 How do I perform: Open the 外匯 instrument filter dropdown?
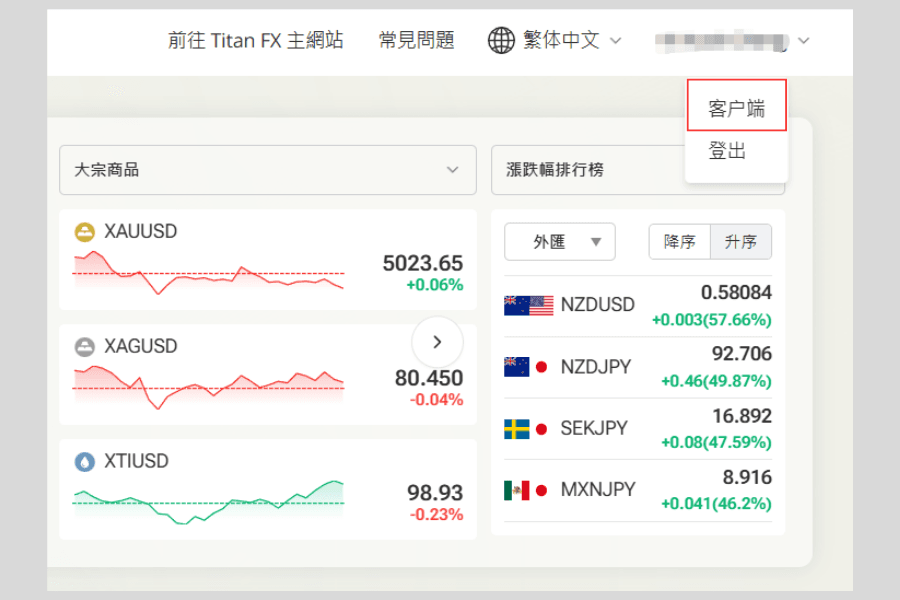(559, 241)
